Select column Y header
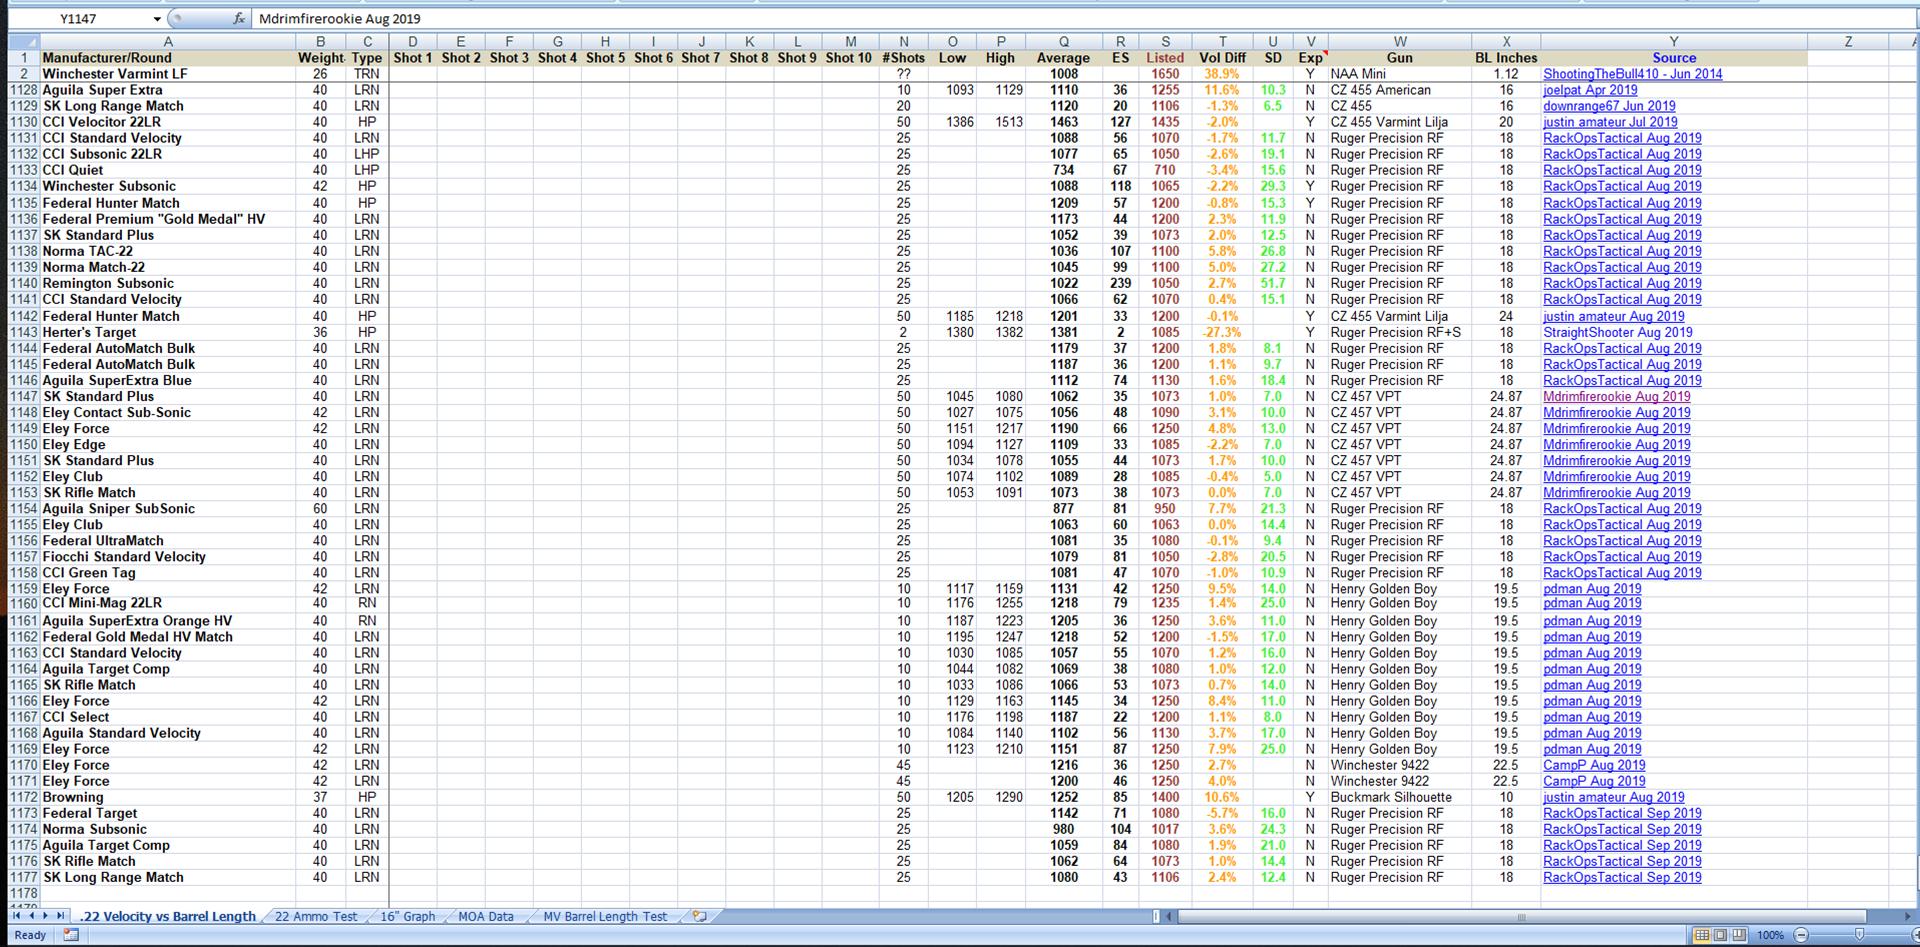The height and width of the screenshot is (947, 1920). tap(1673, 42)
